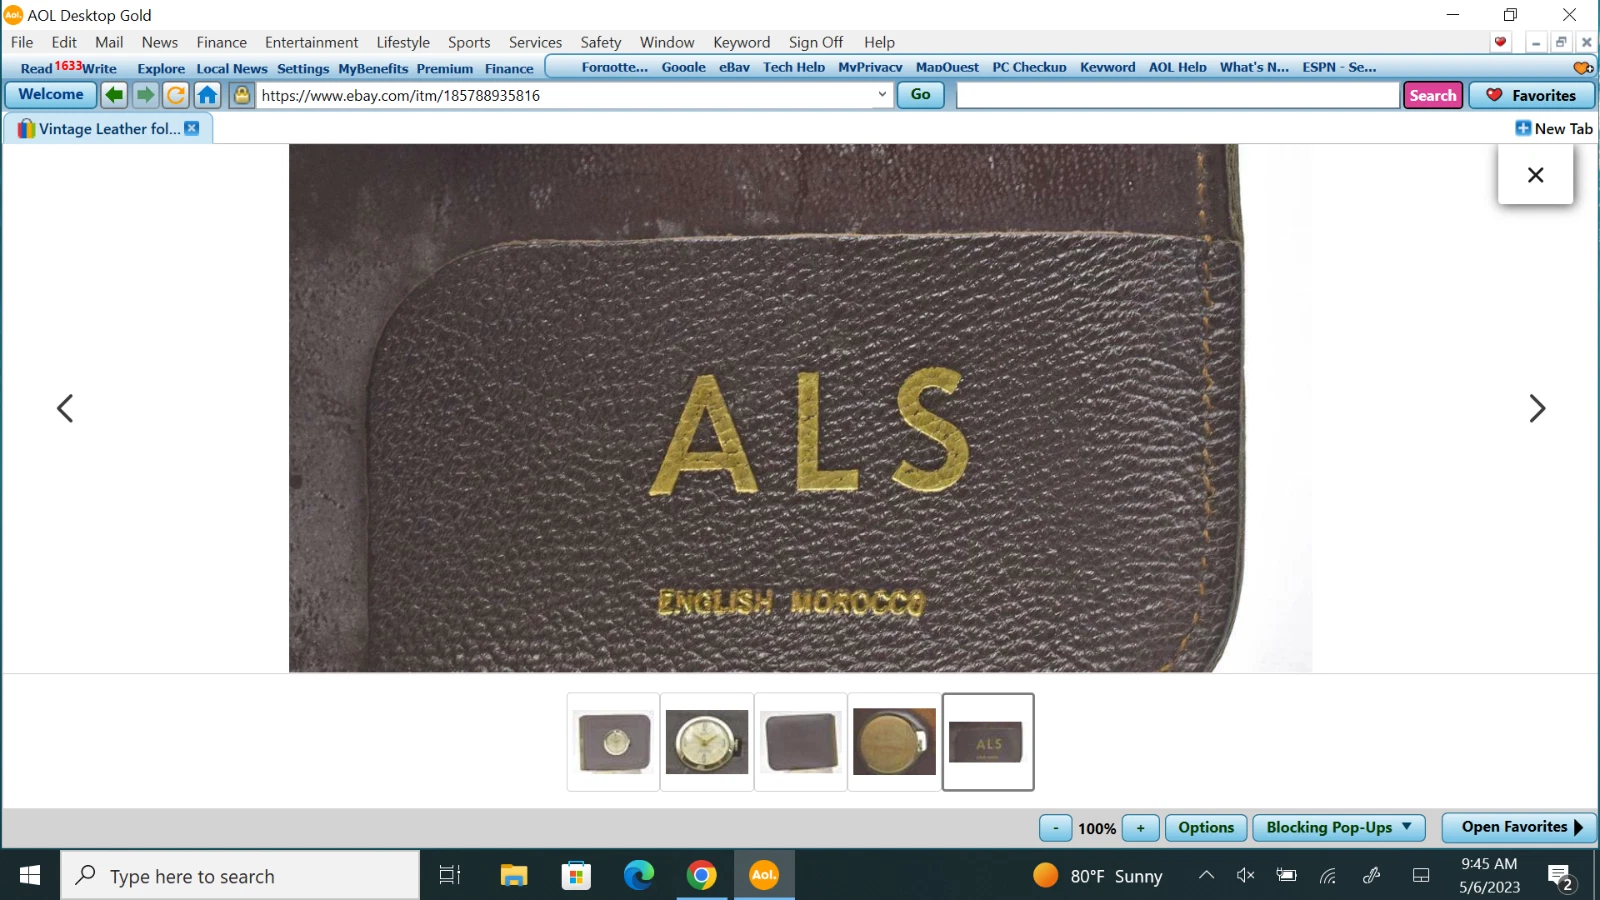The image size is (1600, 900).
Task: Open Windows Start menu
Action: [30, 876]
